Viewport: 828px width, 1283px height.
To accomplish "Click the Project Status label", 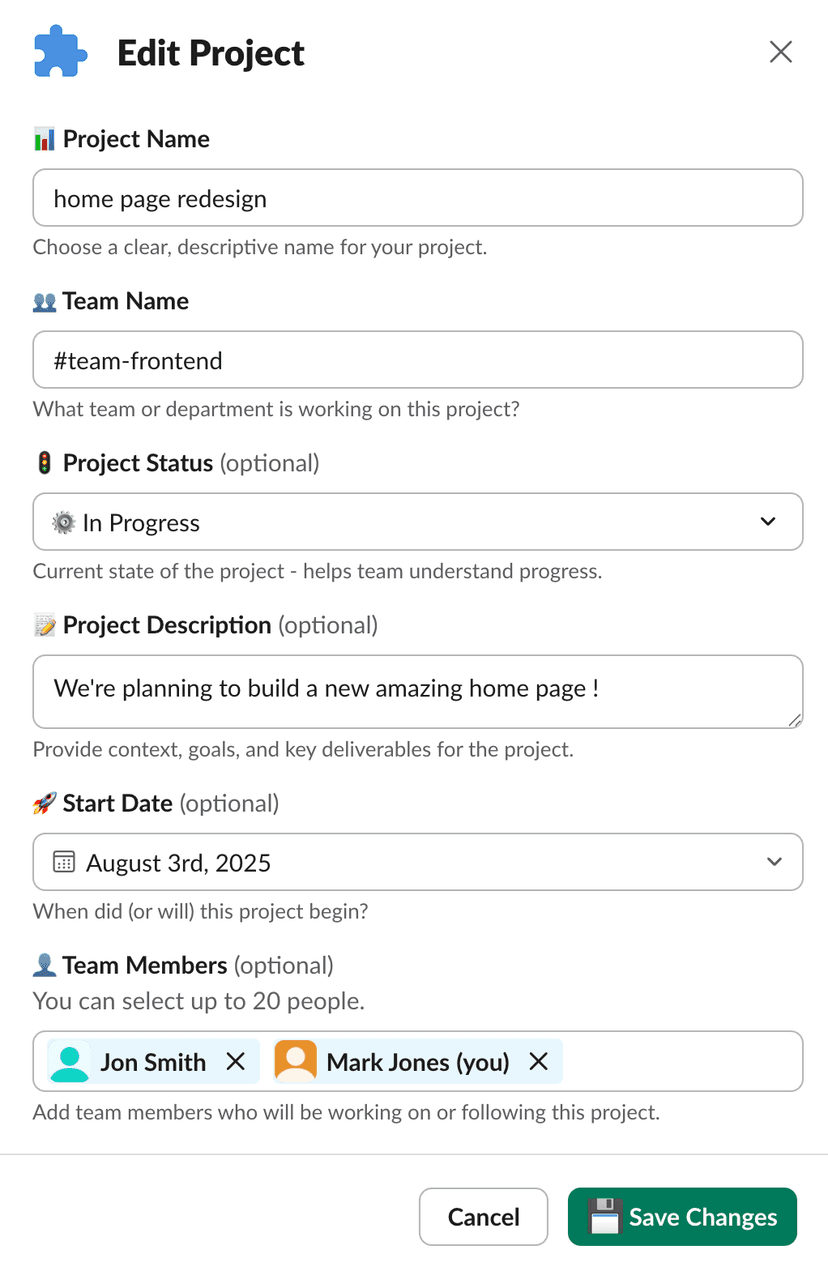I will [x=138, y=463].
